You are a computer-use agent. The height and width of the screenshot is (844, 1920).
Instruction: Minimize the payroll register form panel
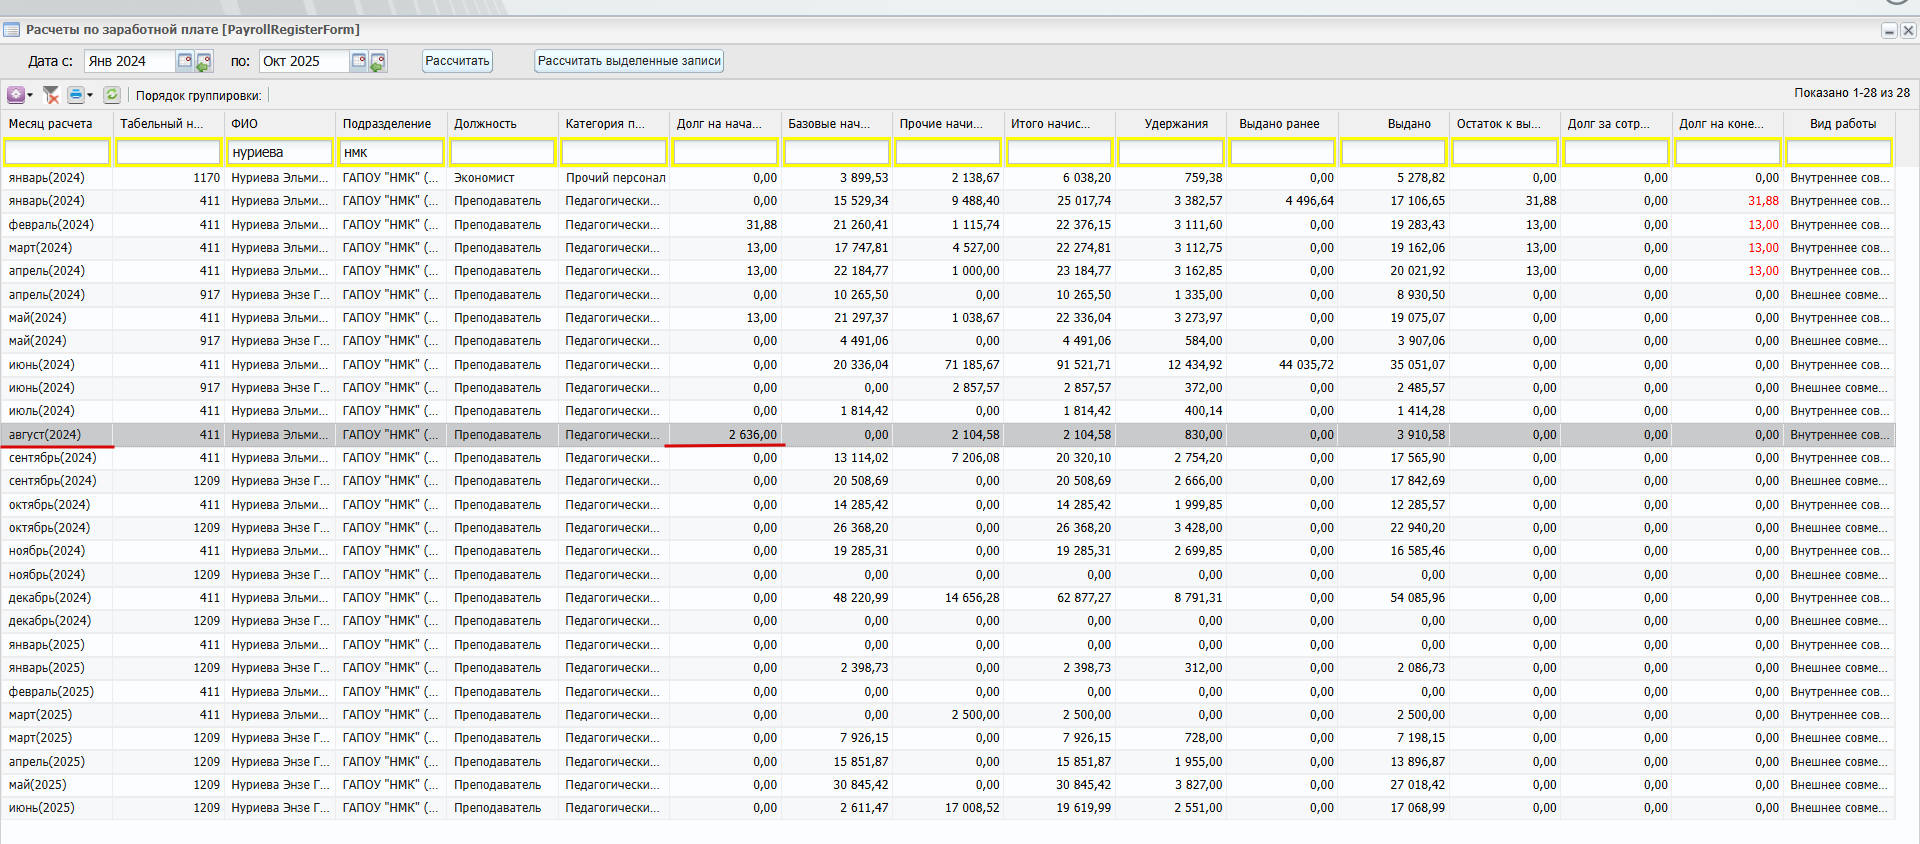pos(1889,31)
